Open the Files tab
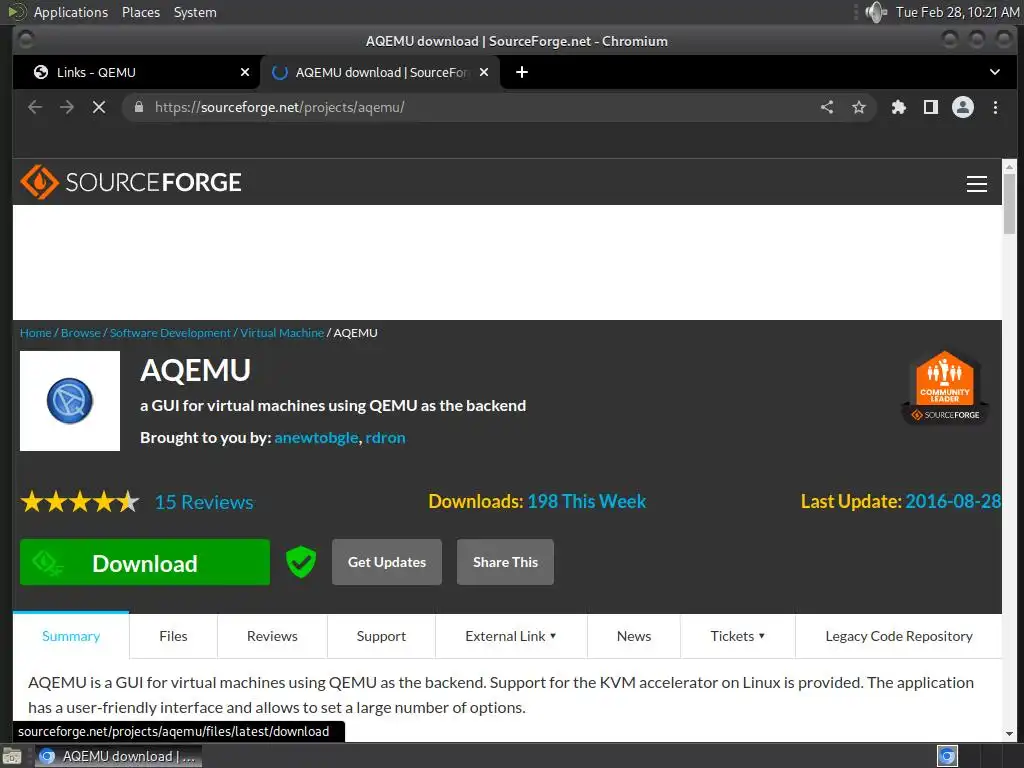The image size is (1024, 768). (x=173, y=636)
